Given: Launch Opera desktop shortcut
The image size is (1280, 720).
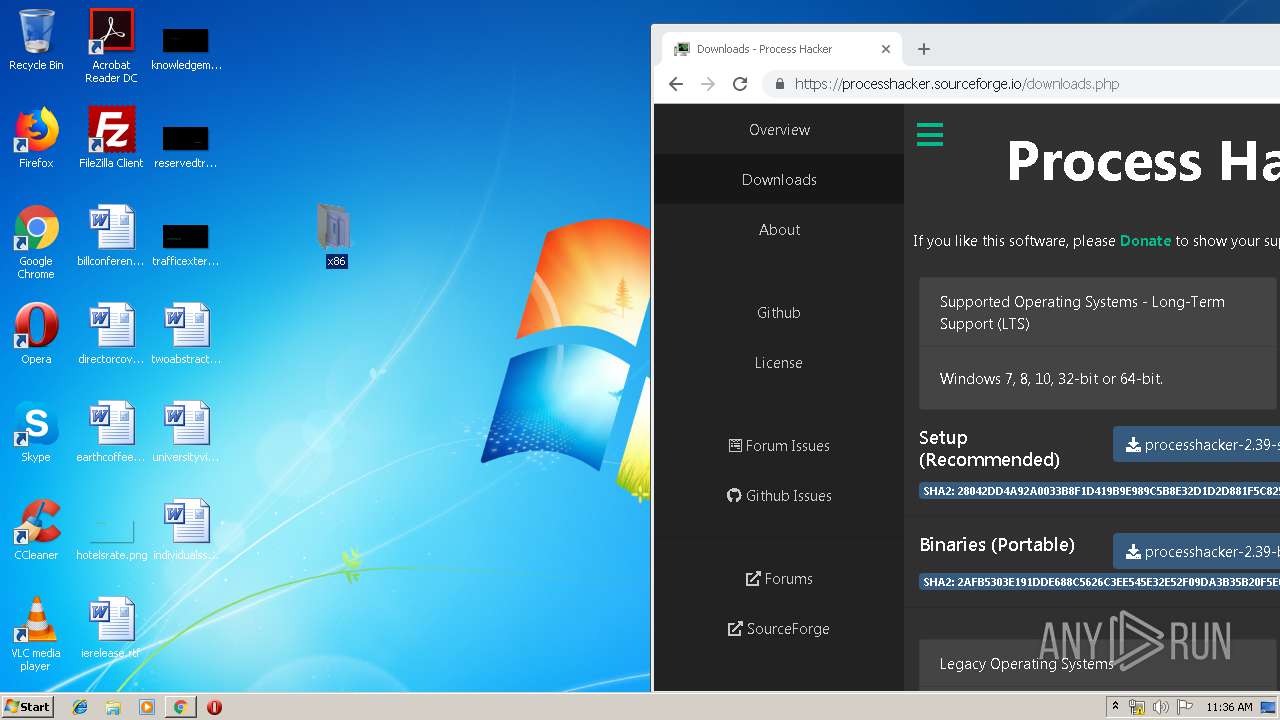Looking at the screenshot, I should (36, 334).
